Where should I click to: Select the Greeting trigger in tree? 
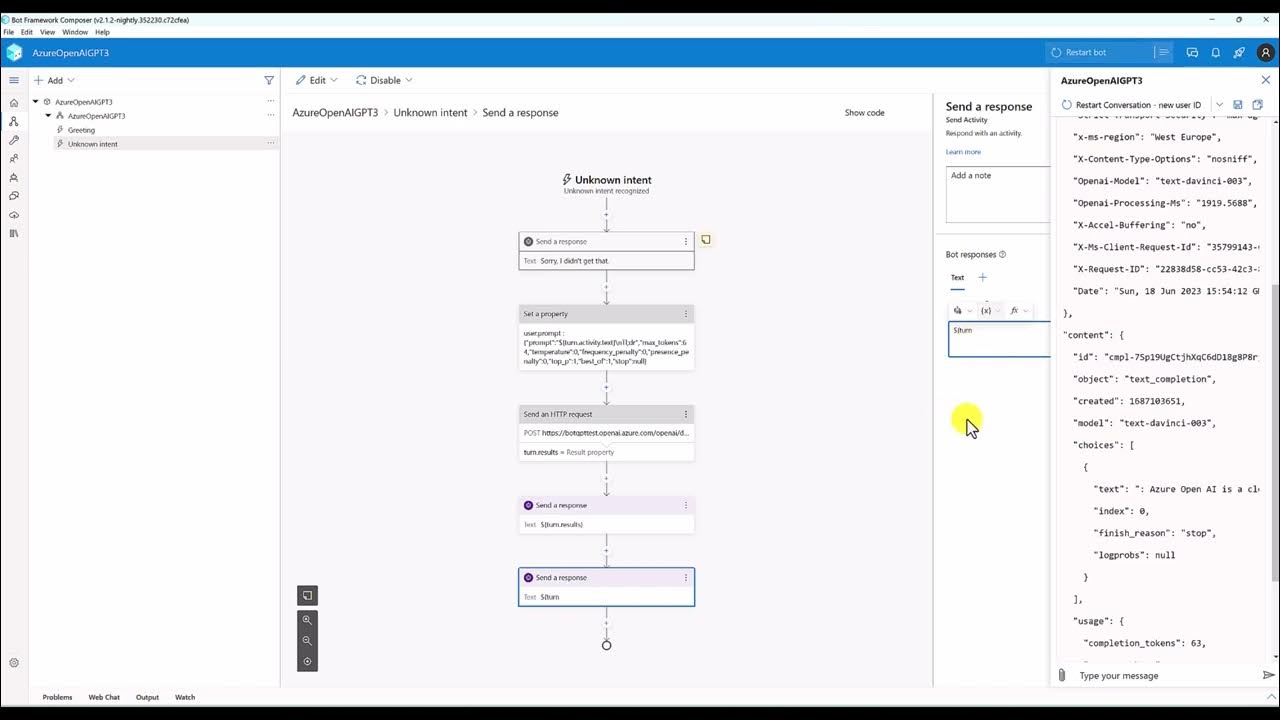click(x=81, y=130)
